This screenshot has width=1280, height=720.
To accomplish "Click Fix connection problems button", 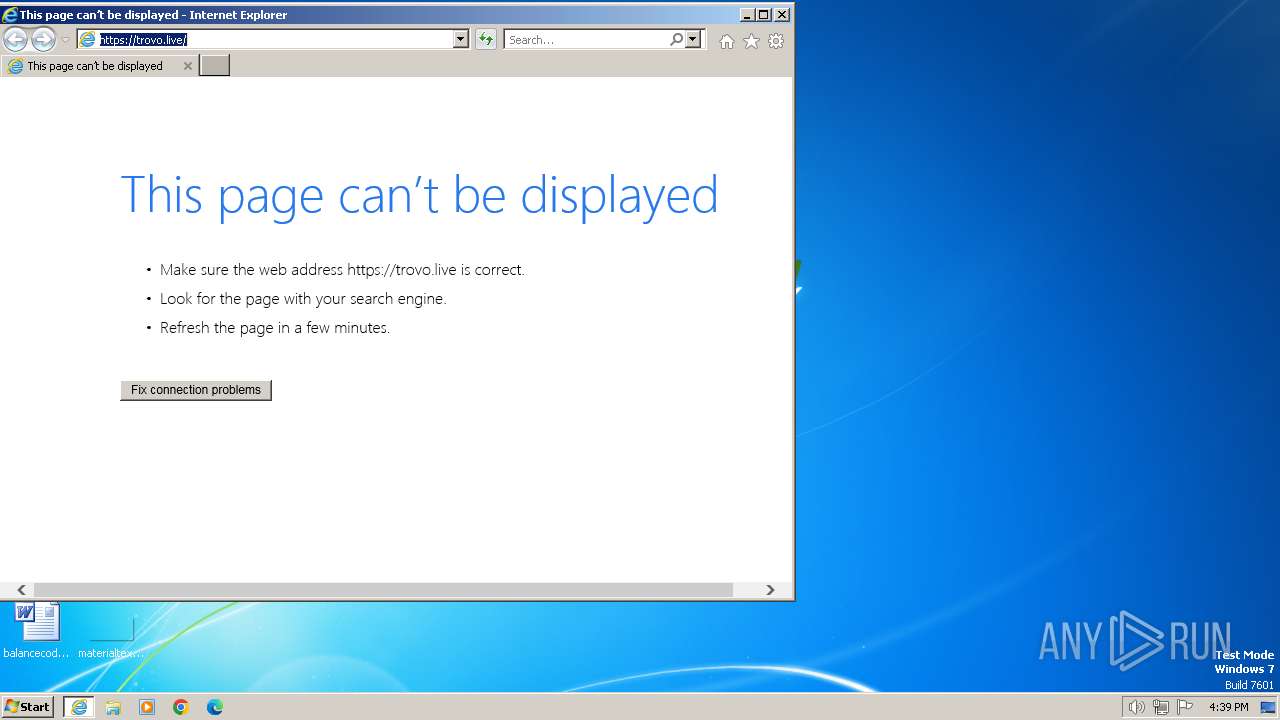I will coord(196,390).
